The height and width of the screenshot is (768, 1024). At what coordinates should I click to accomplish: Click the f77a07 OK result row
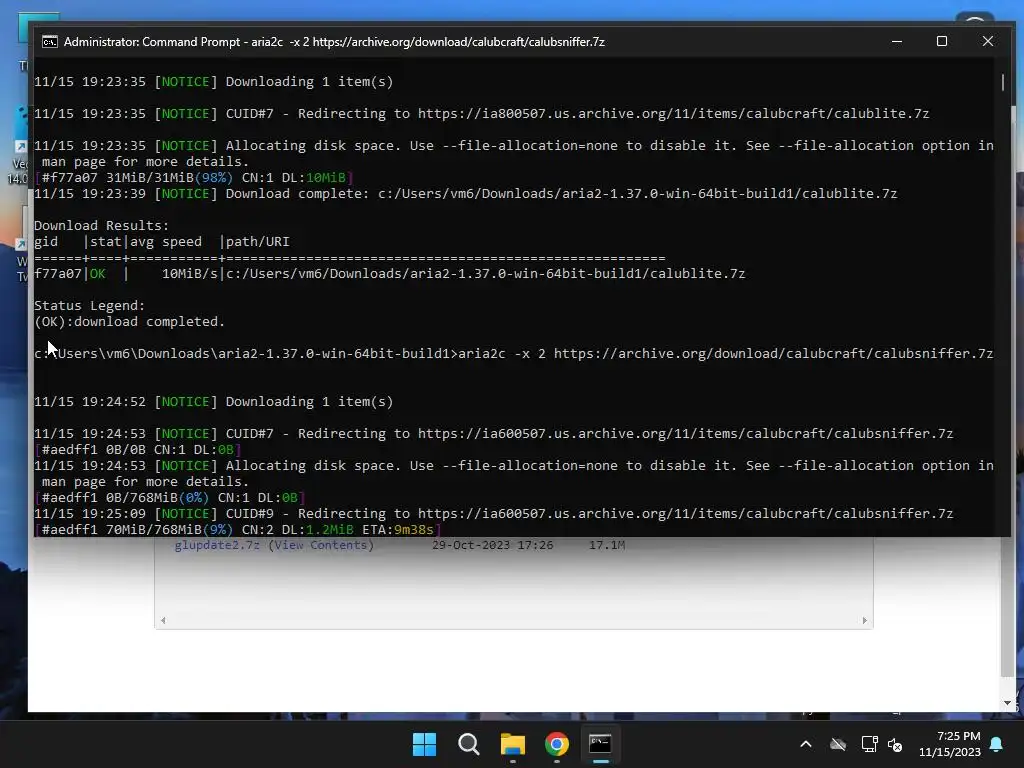pos(389,274)
